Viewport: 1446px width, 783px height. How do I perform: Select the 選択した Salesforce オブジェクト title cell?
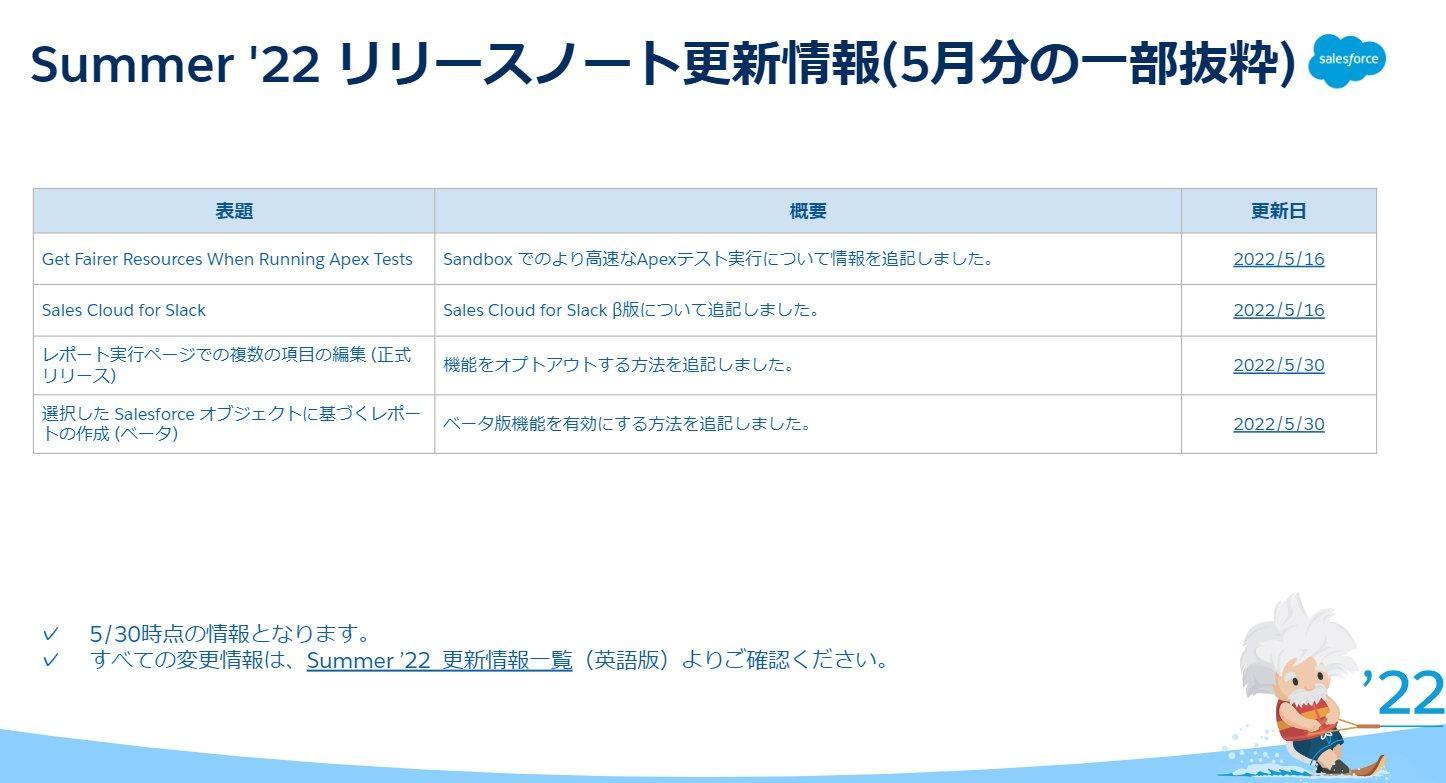(x=234, y=424)
